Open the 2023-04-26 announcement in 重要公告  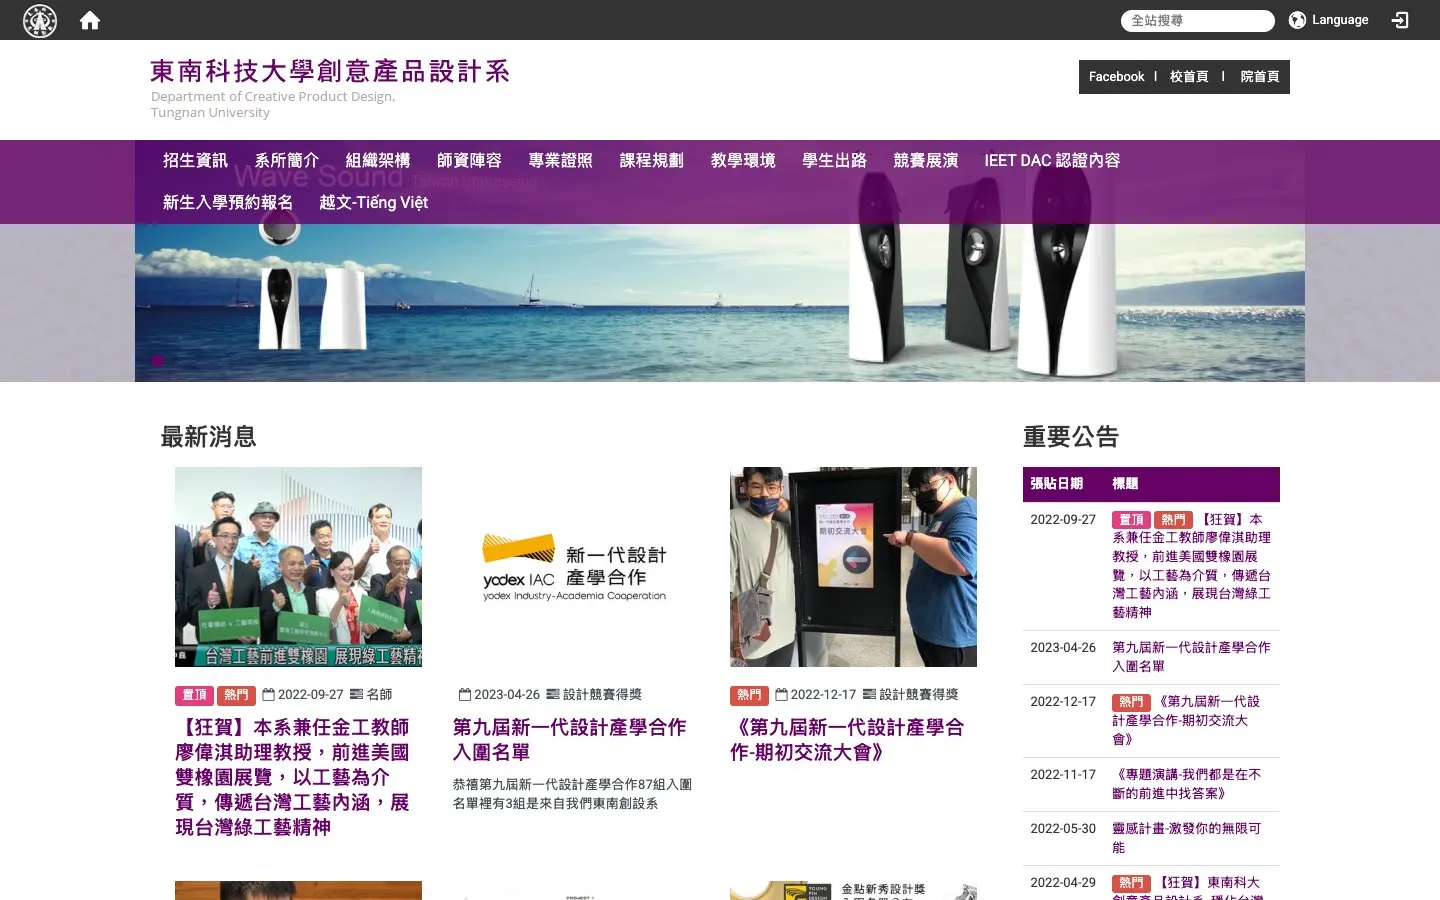[1192, 657]
